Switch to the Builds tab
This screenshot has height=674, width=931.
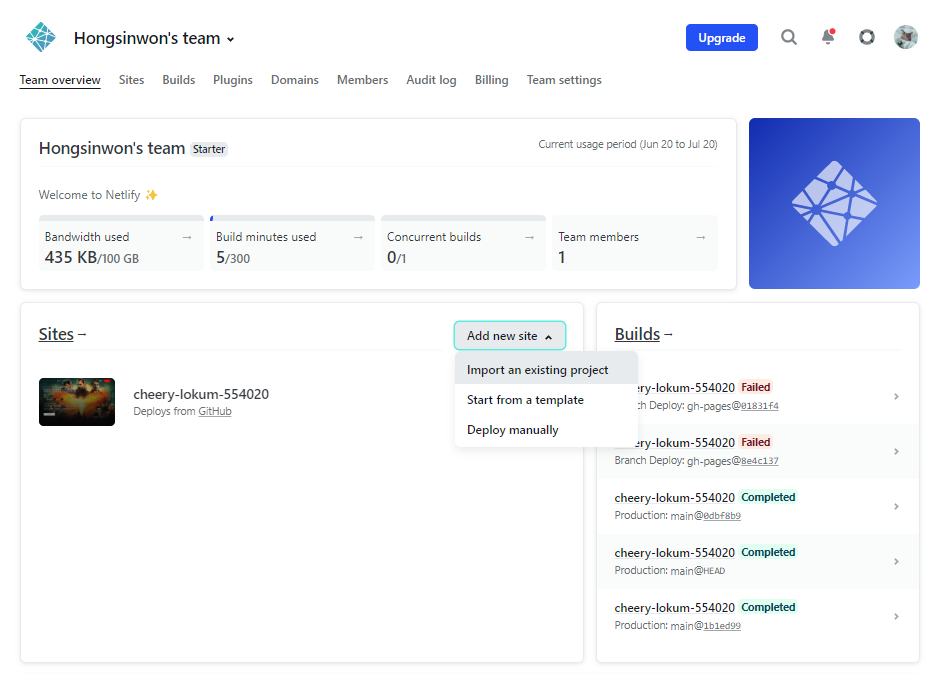pyautogui.click(x=179, y=80)
